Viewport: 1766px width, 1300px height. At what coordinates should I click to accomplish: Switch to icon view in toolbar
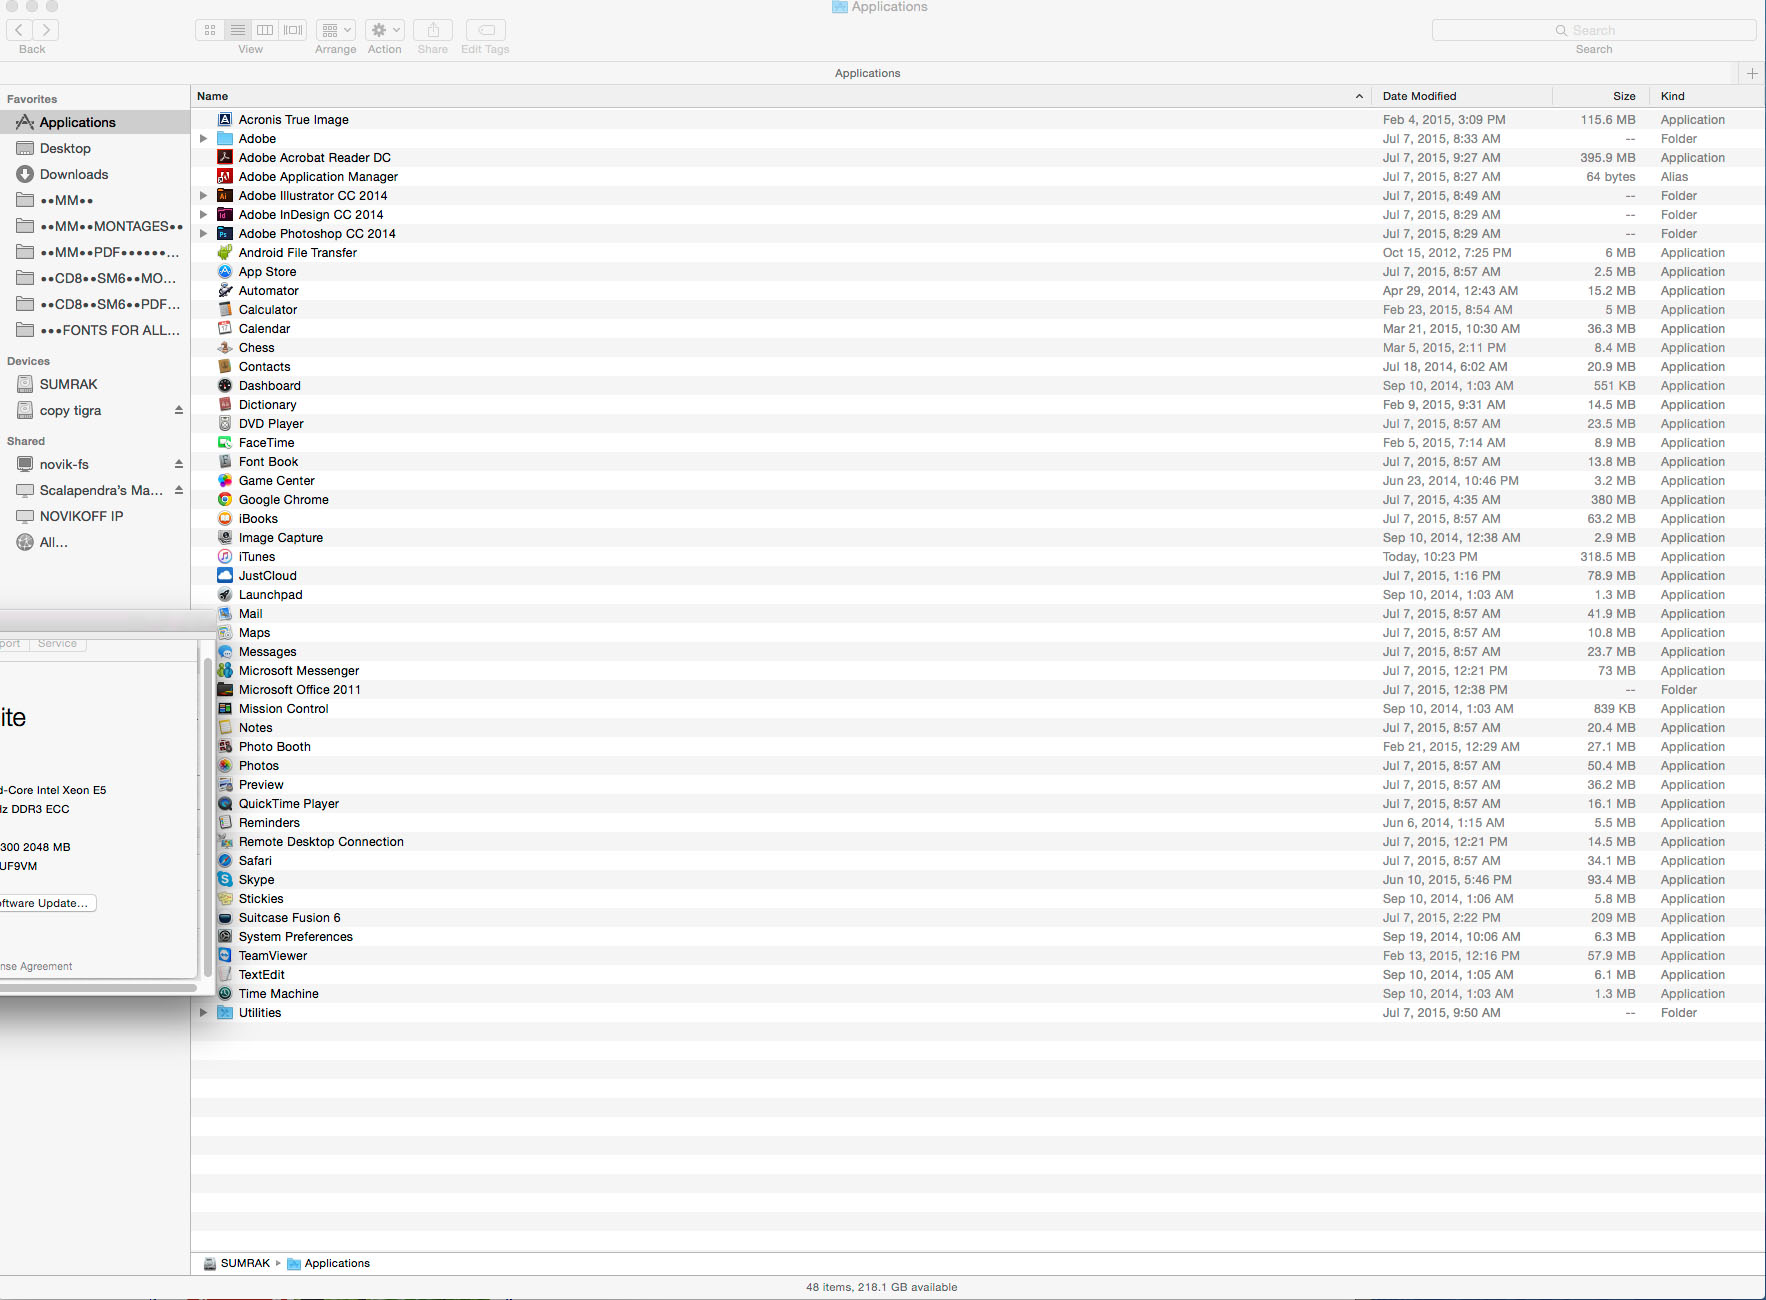pyautogui.click(x=210, y=30)
